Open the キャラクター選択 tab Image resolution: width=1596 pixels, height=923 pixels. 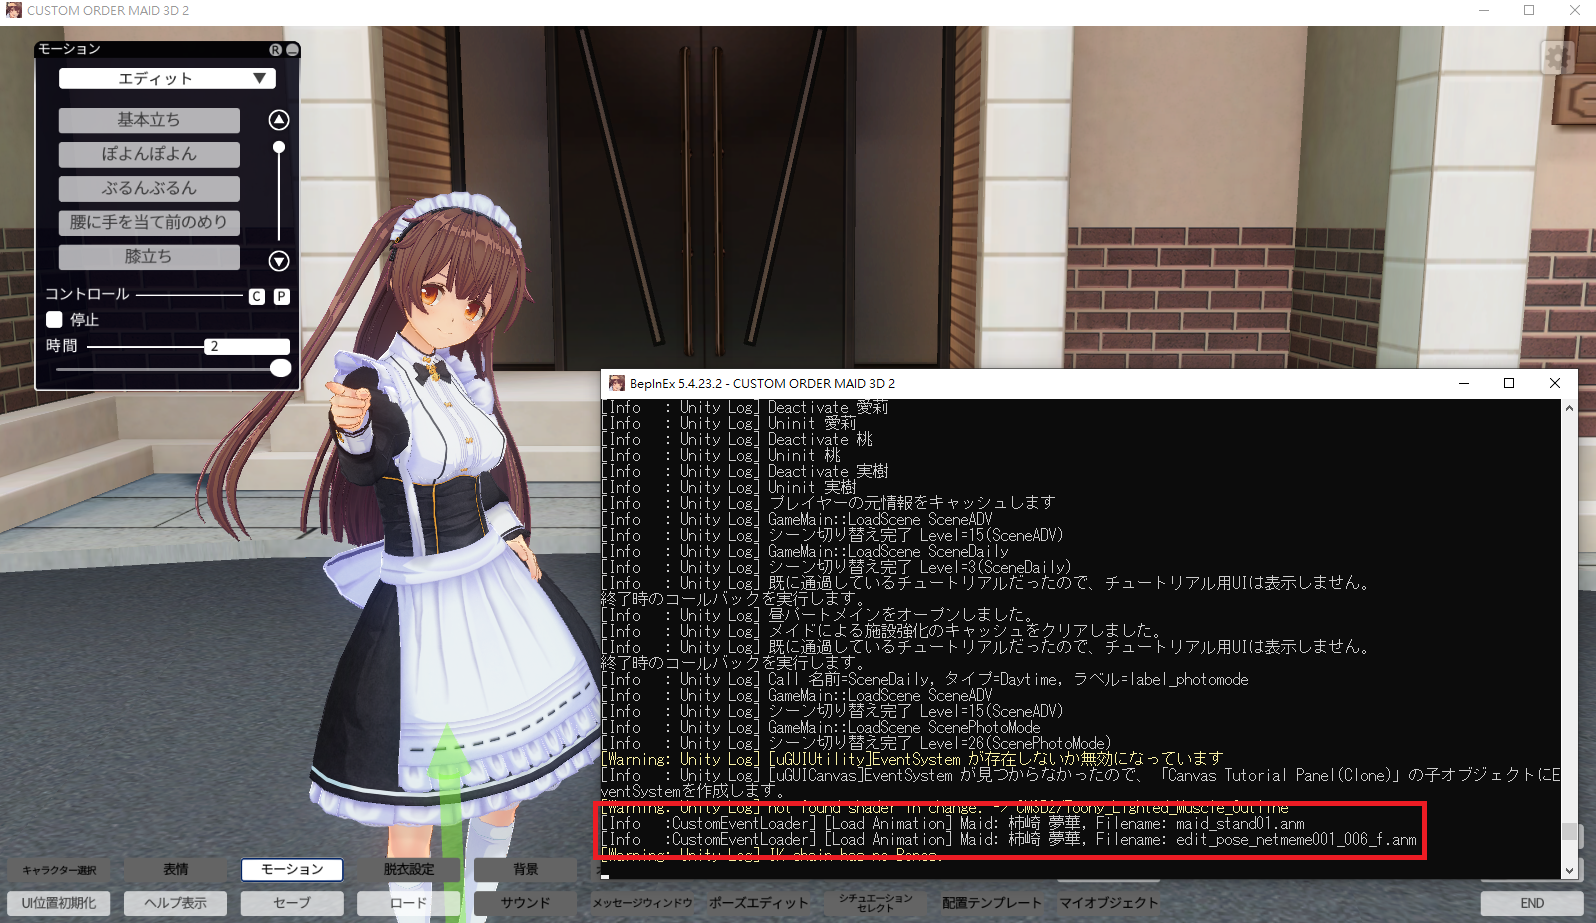(x=60, y=870)
